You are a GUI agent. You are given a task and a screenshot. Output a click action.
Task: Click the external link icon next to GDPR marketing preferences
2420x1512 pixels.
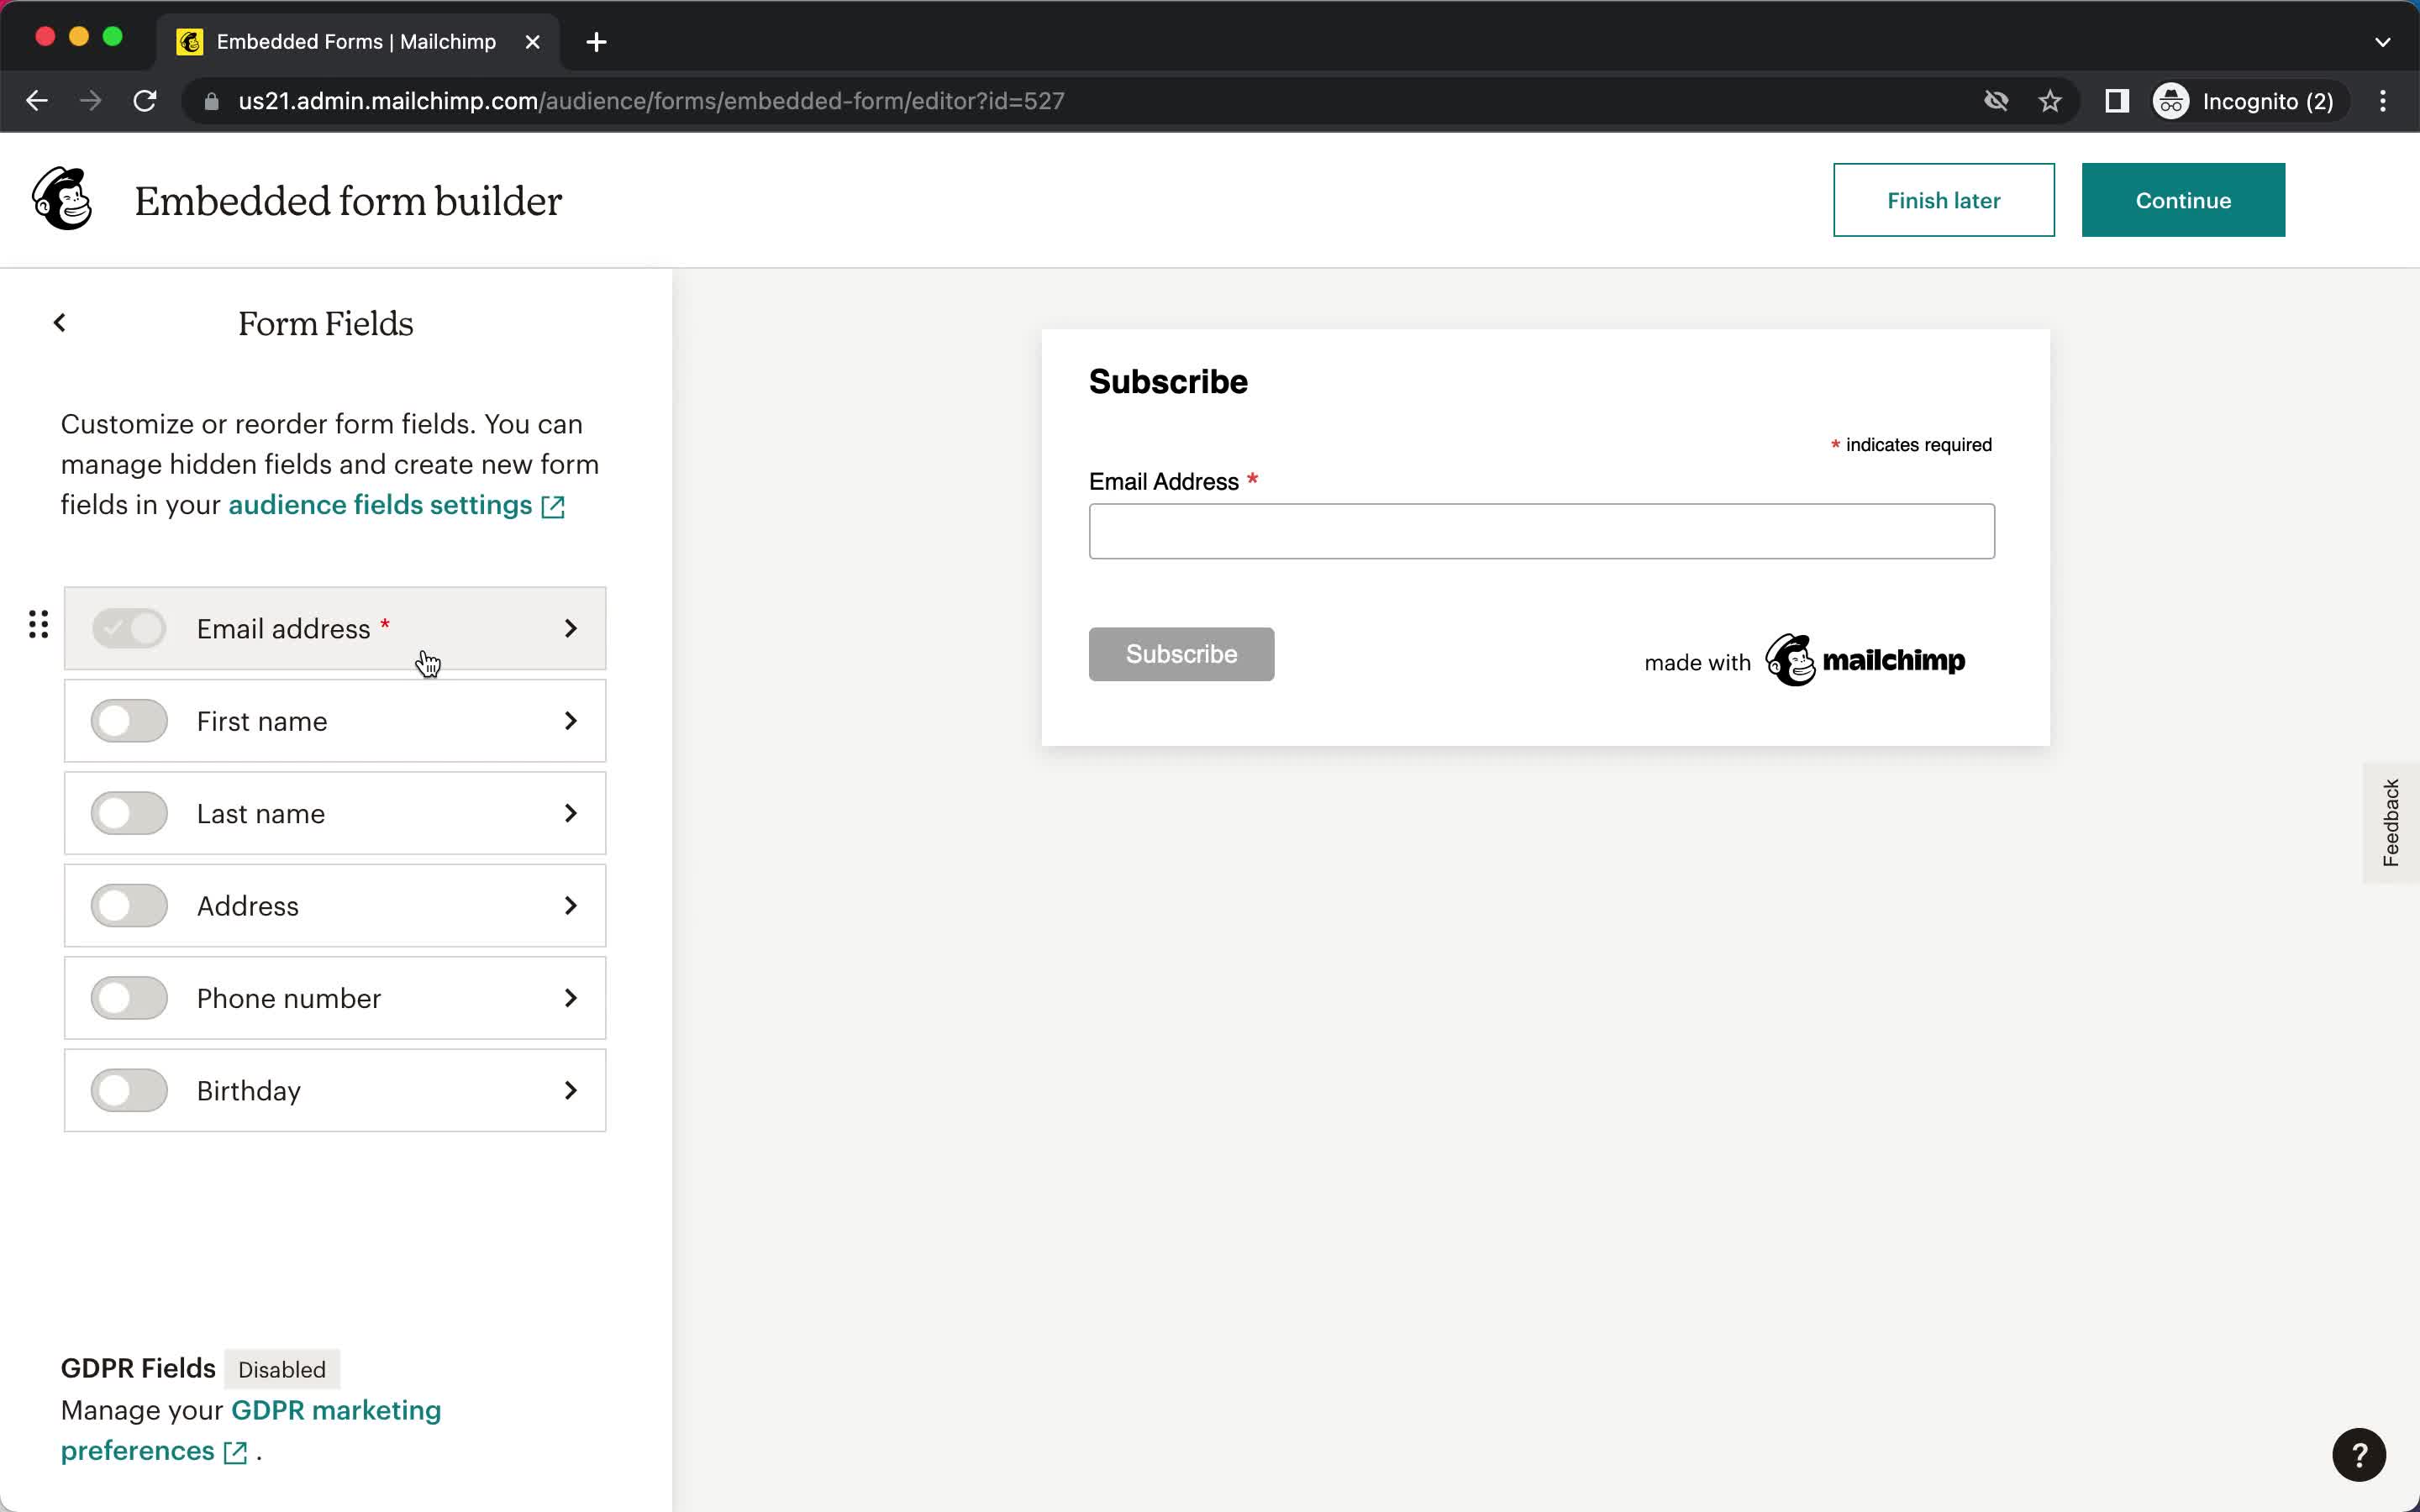coord(235,1451)
